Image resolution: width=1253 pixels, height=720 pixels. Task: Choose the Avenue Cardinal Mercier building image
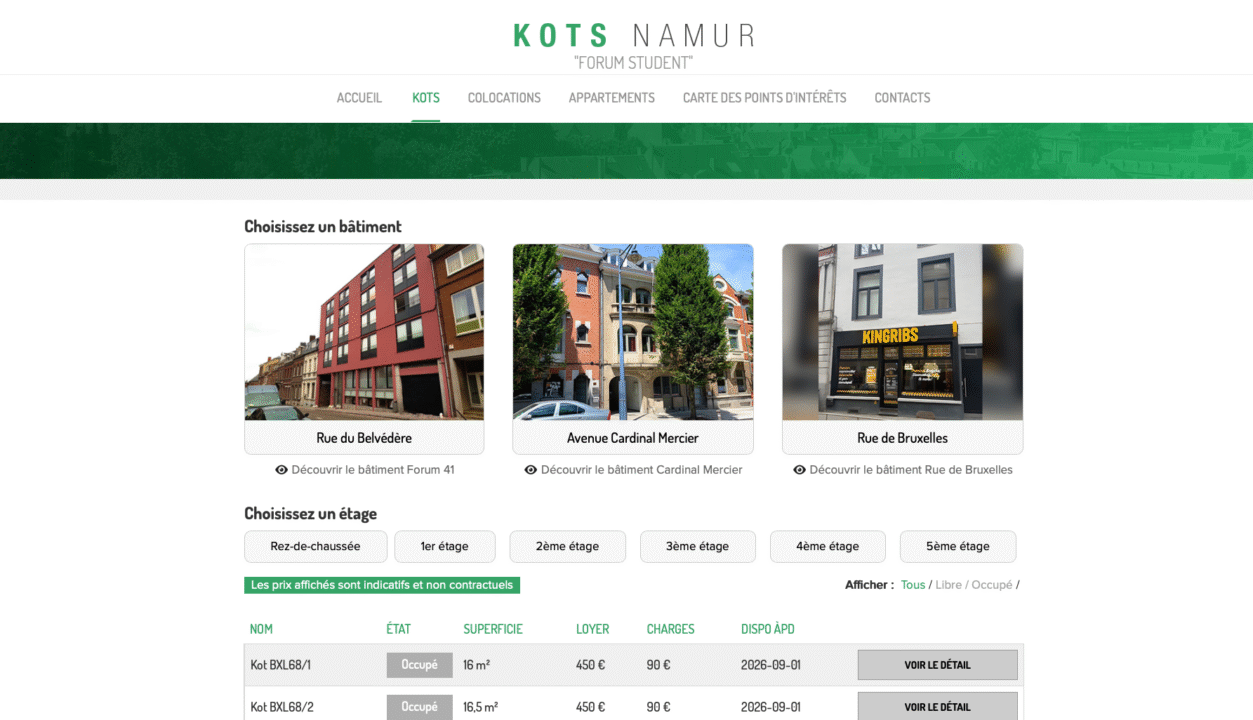[632, 332]
